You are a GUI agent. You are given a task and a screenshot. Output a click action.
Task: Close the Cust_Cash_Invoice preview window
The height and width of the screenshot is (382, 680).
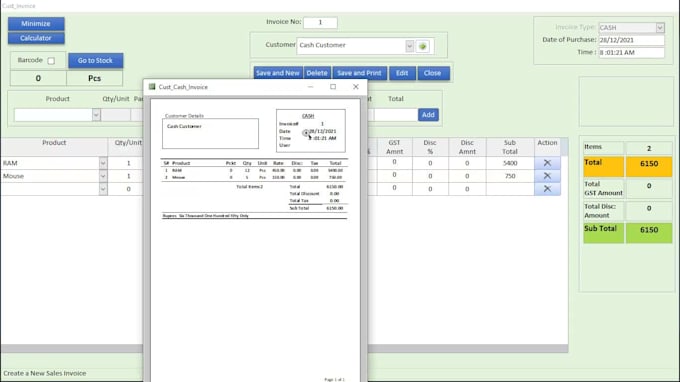(356, 87)
